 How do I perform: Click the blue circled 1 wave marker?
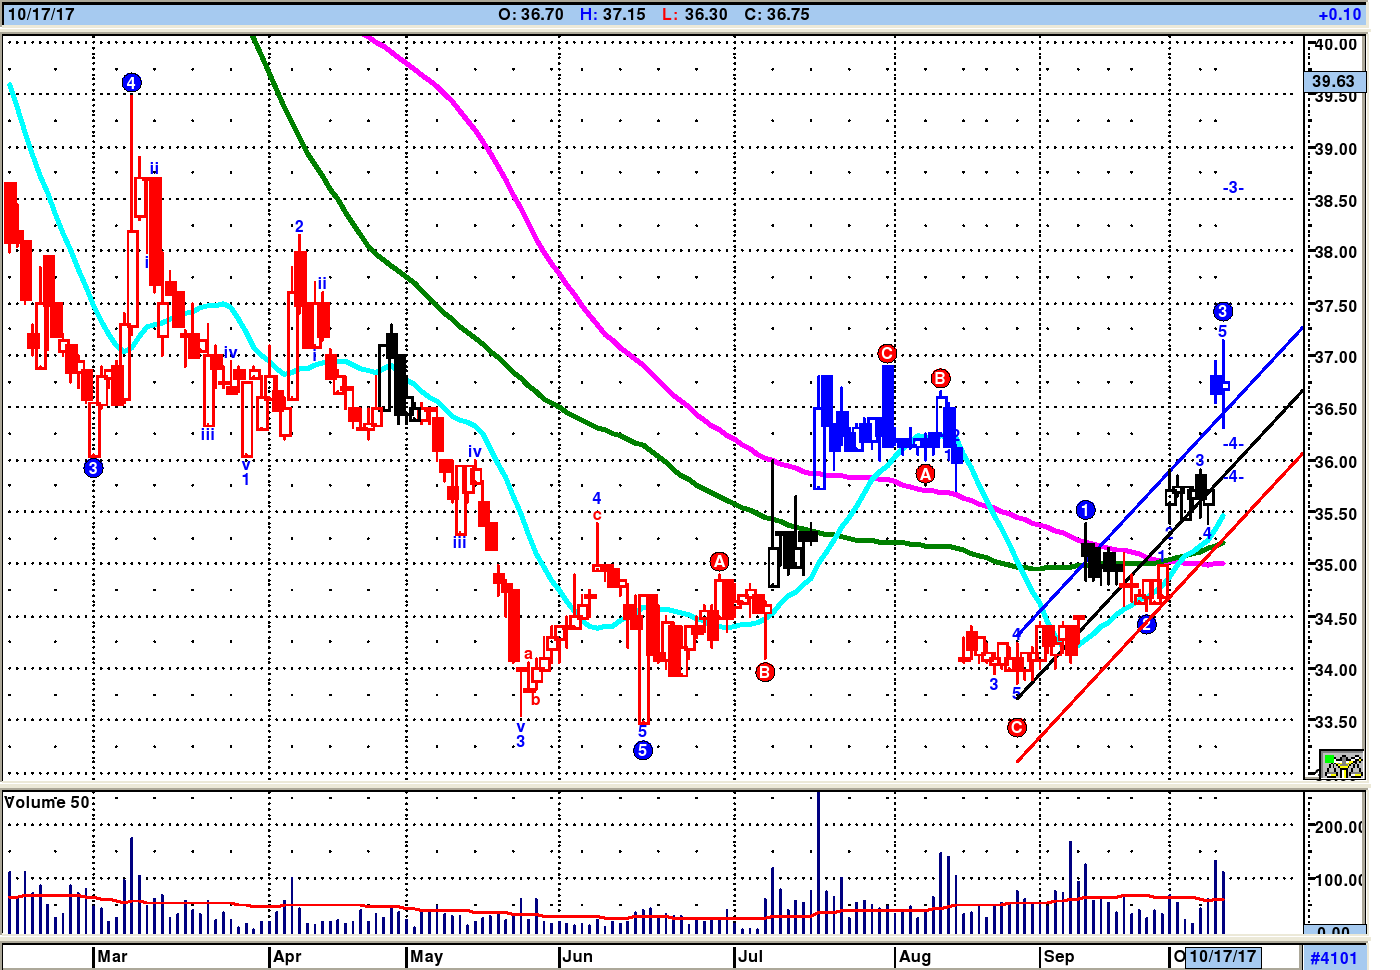click(x=1086, y=510)
